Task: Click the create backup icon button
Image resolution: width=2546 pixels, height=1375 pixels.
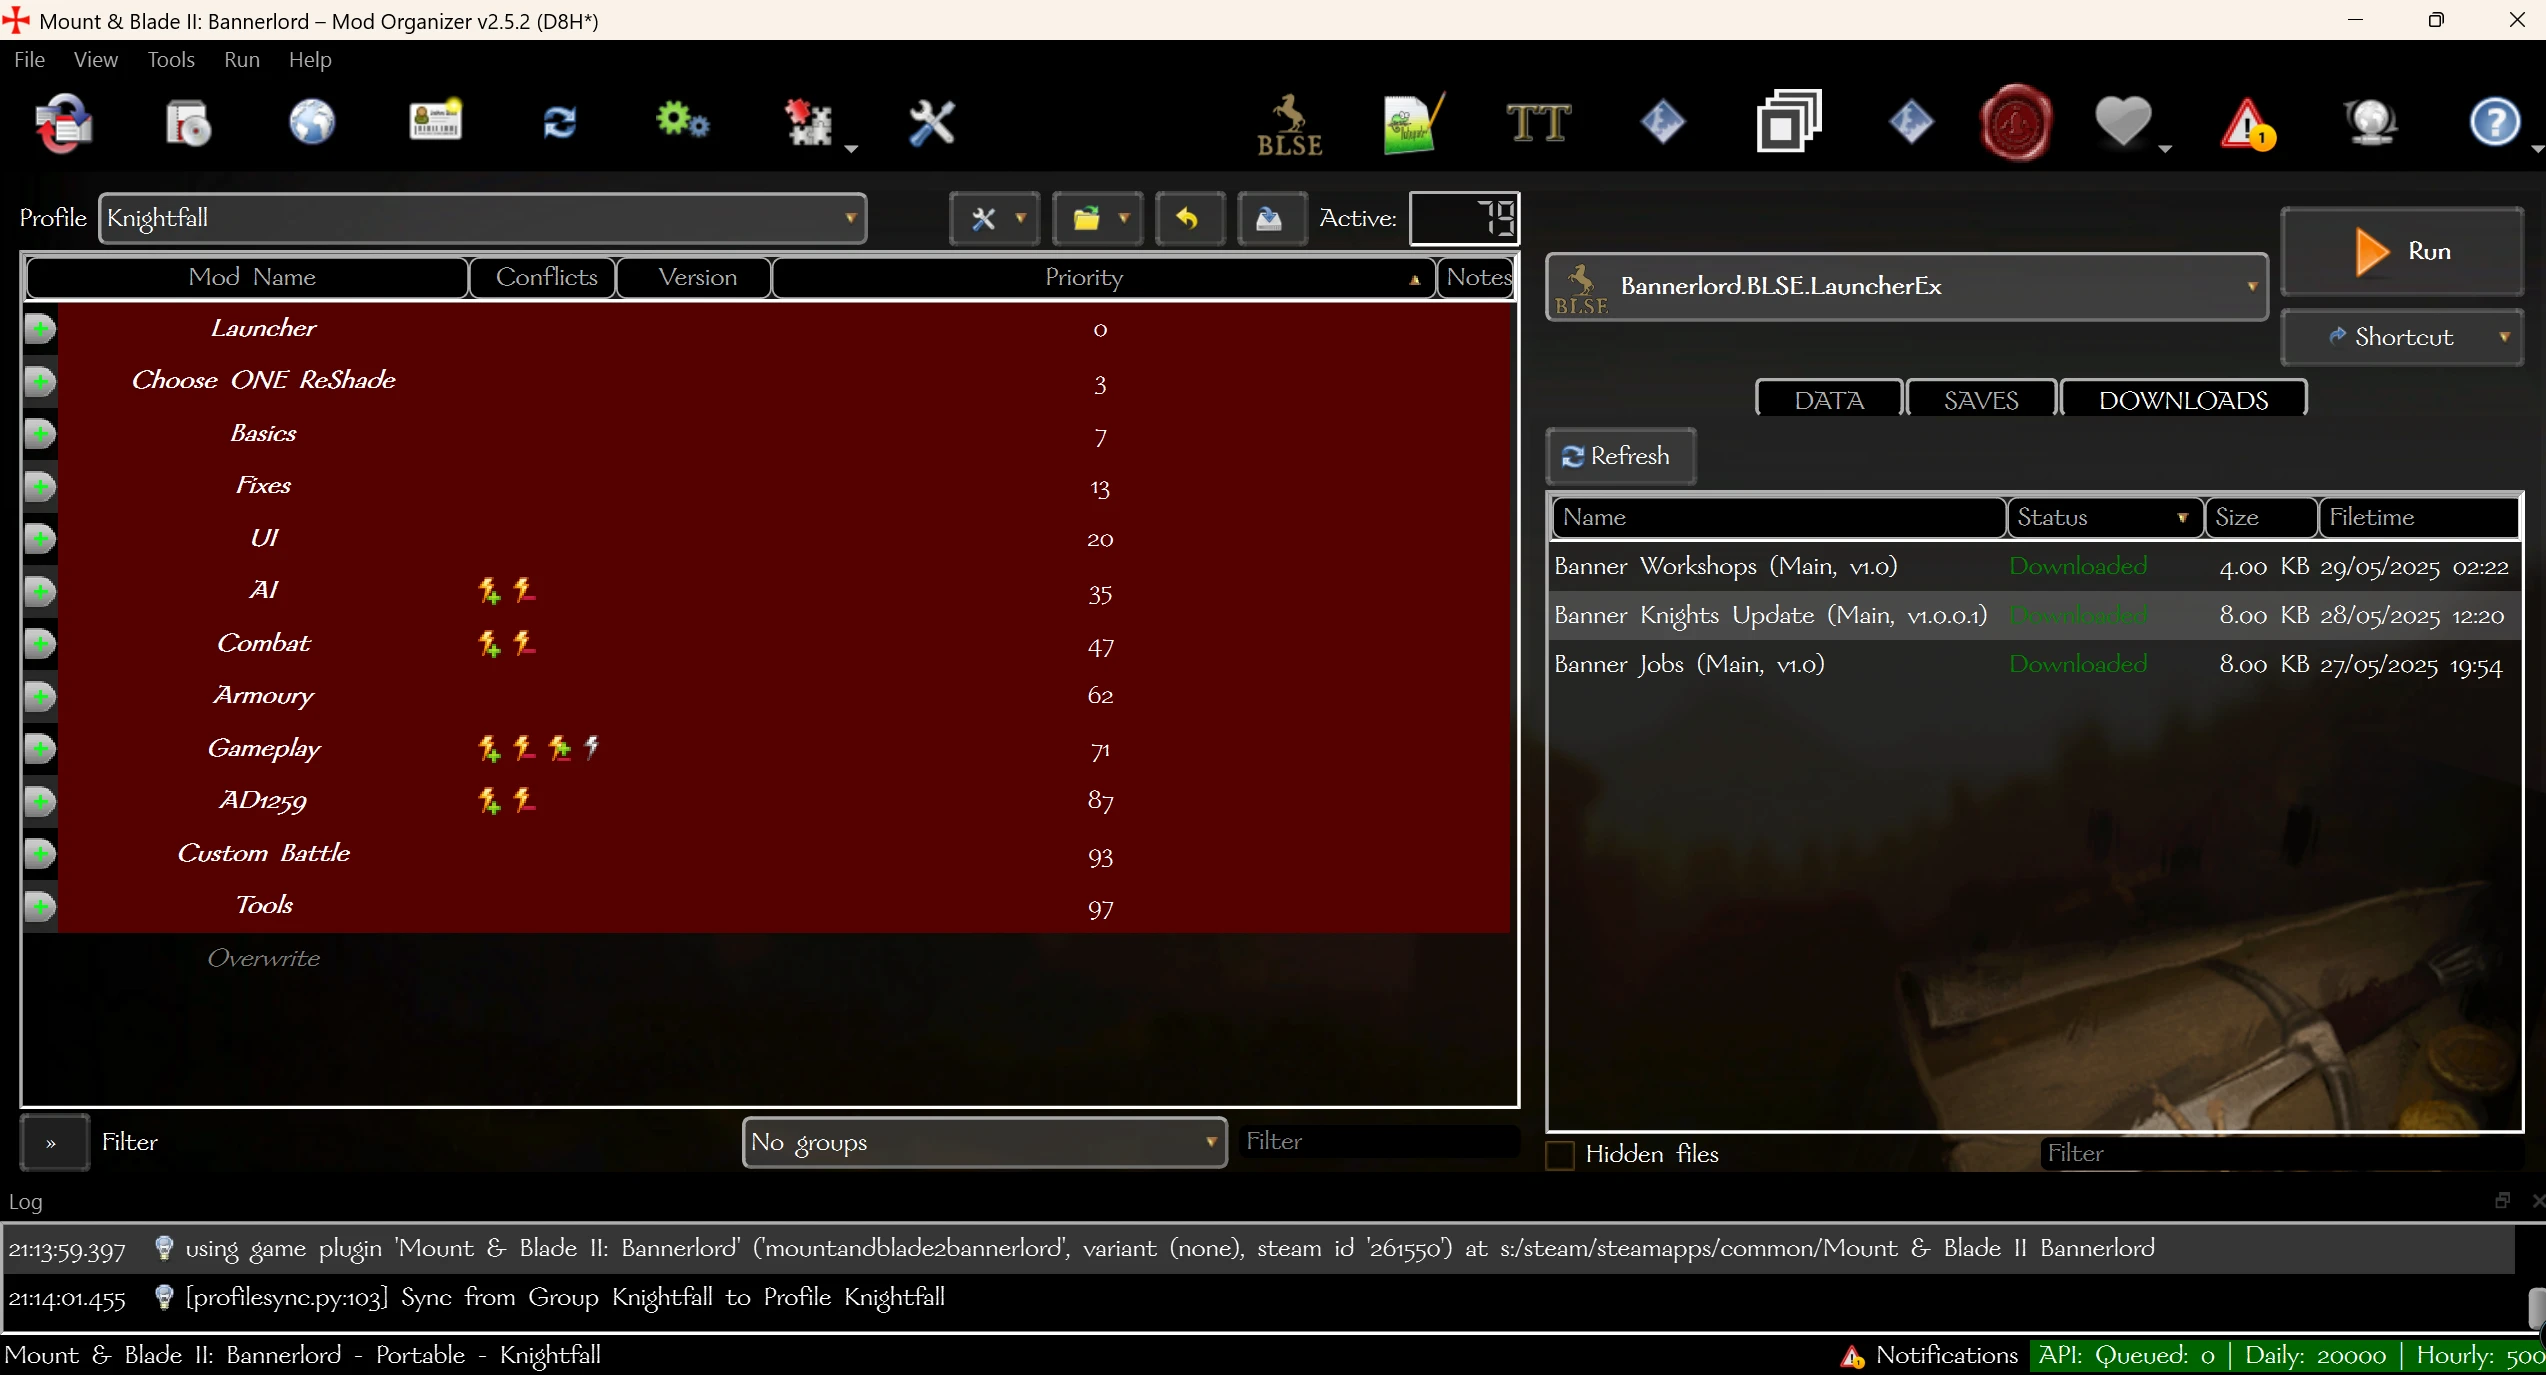Action: (1270, 218)
